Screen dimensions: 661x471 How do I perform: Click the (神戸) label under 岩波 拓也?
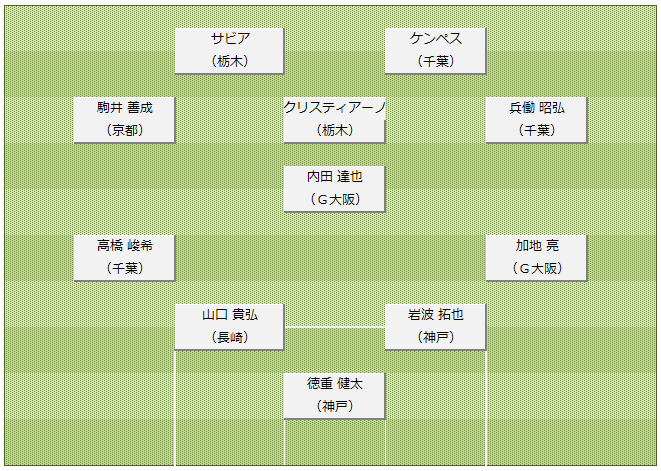(436, 337)
